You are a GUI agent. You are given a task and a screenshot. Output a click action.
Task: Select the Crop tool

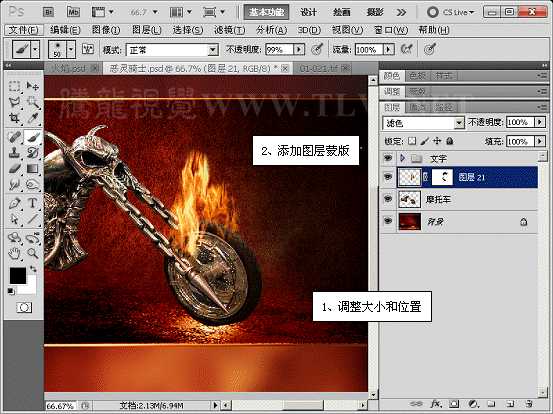(x=14, y=118)
